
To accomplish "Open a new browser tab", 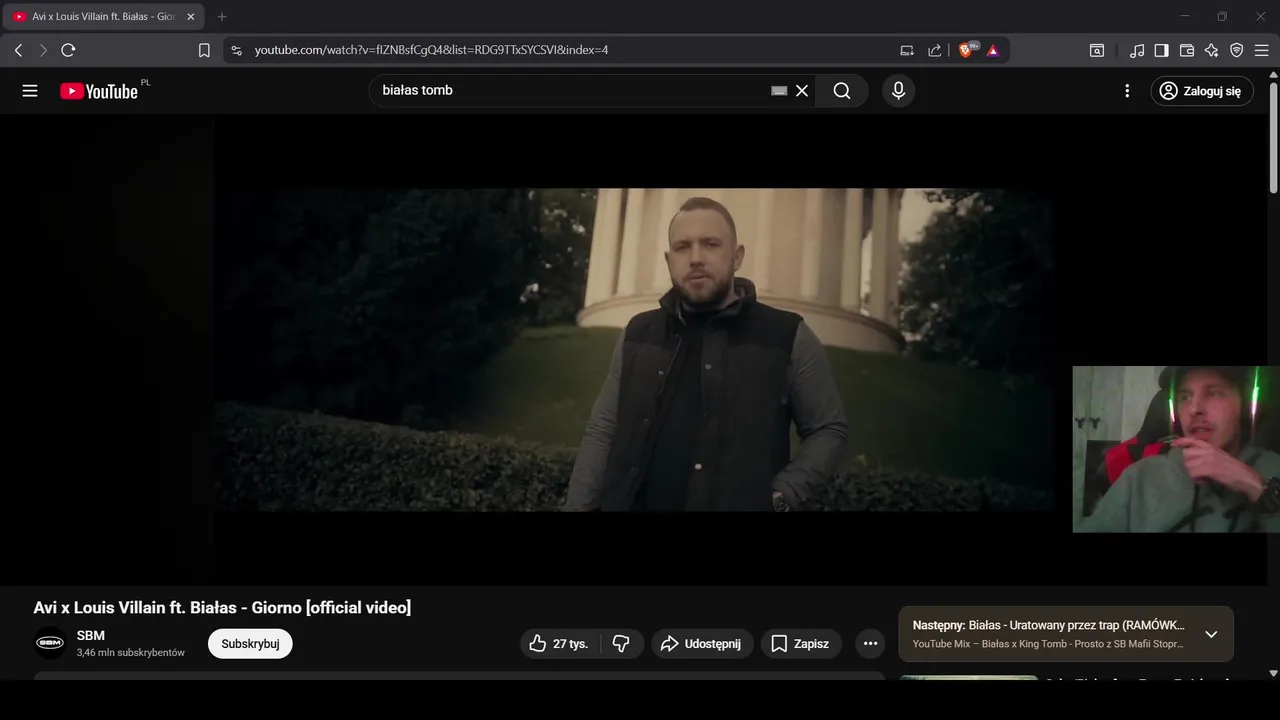I will [222, 17].
